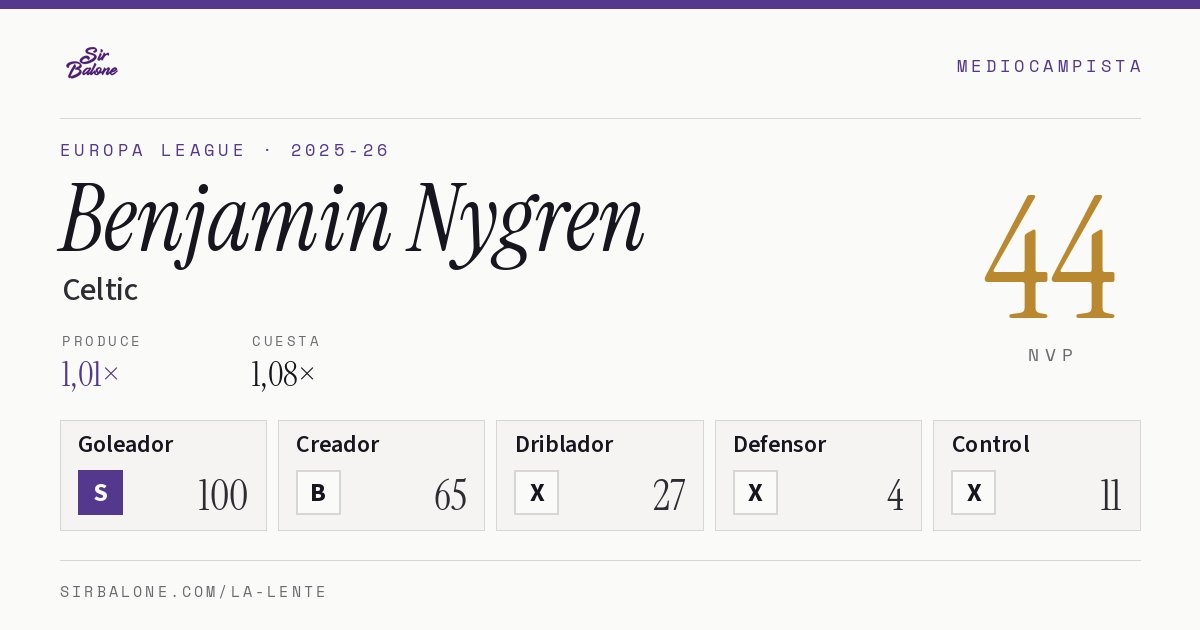The height and width of the screenshot is (630, 1200).
Task: Click the Defensor score 4
Action: [x=895, y=495]
